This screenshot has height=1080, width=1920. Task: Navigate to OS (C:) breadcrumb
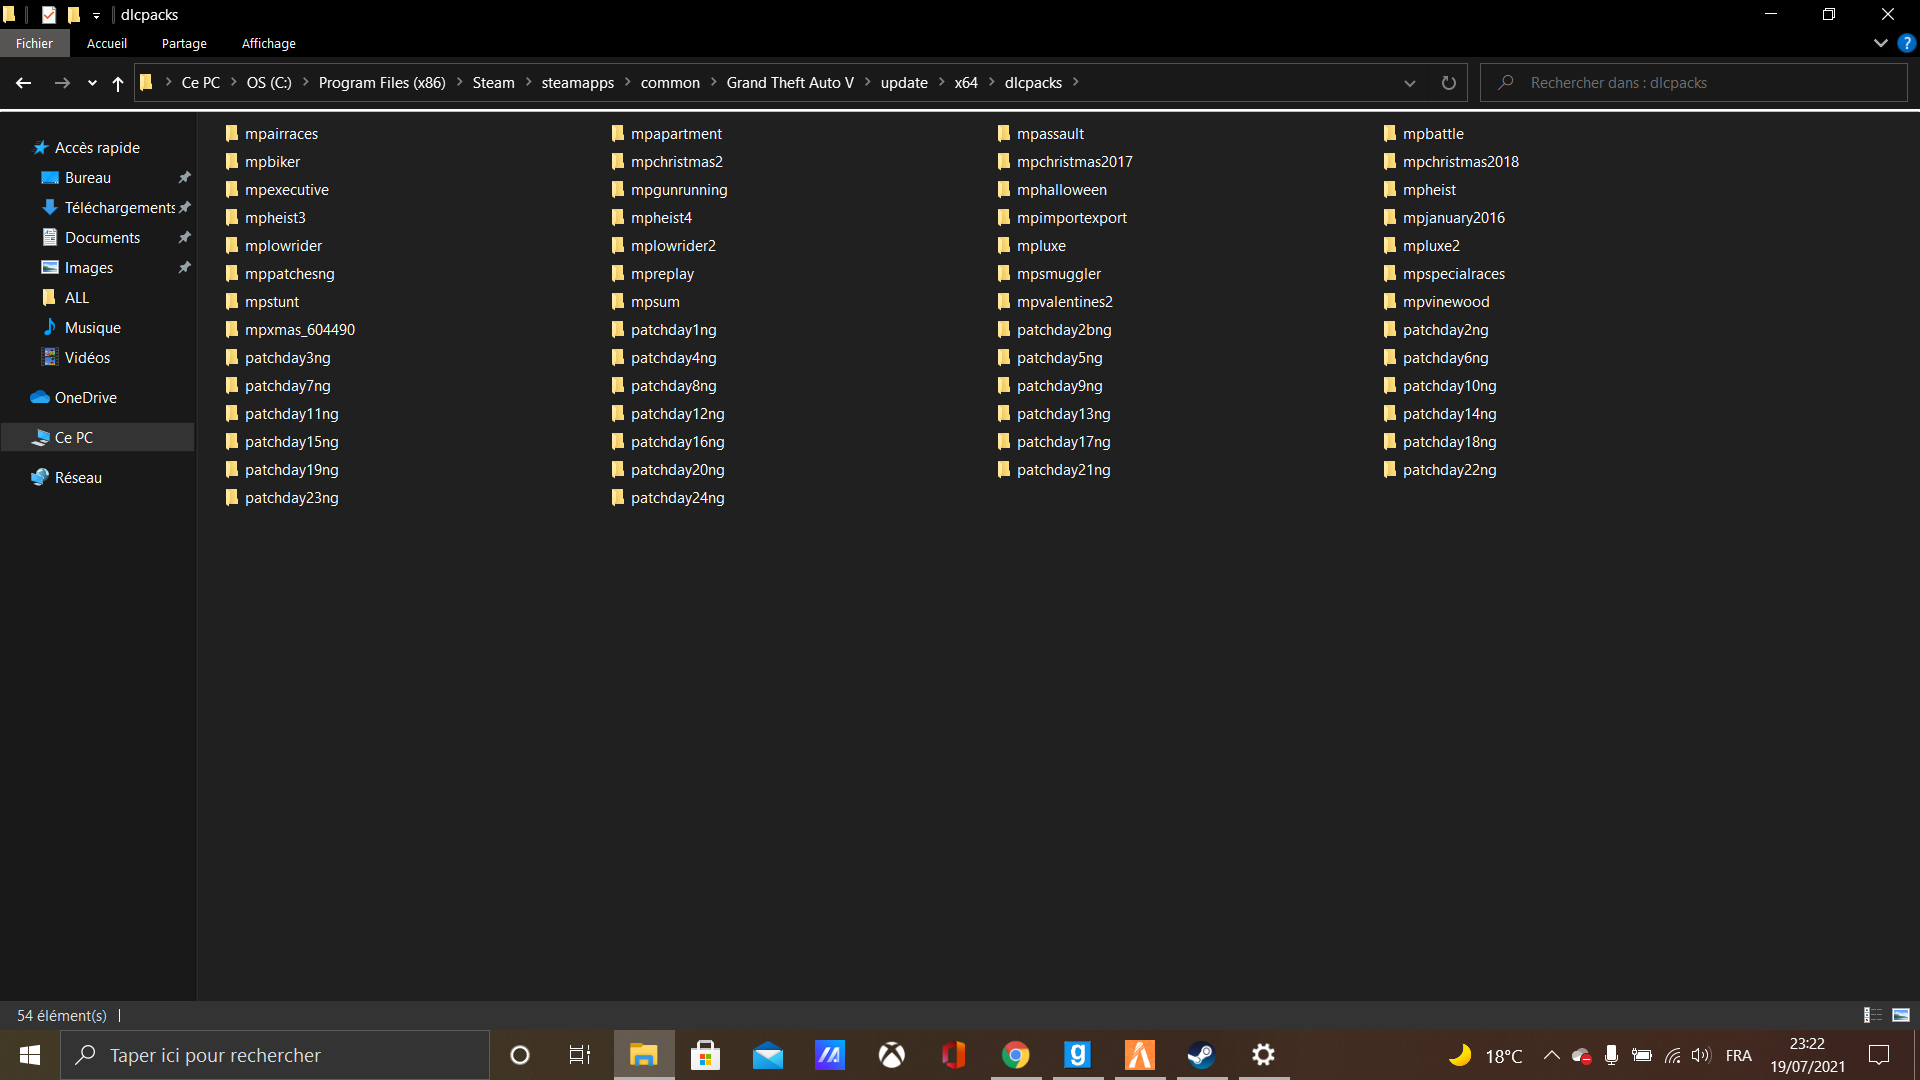point(269,83)
